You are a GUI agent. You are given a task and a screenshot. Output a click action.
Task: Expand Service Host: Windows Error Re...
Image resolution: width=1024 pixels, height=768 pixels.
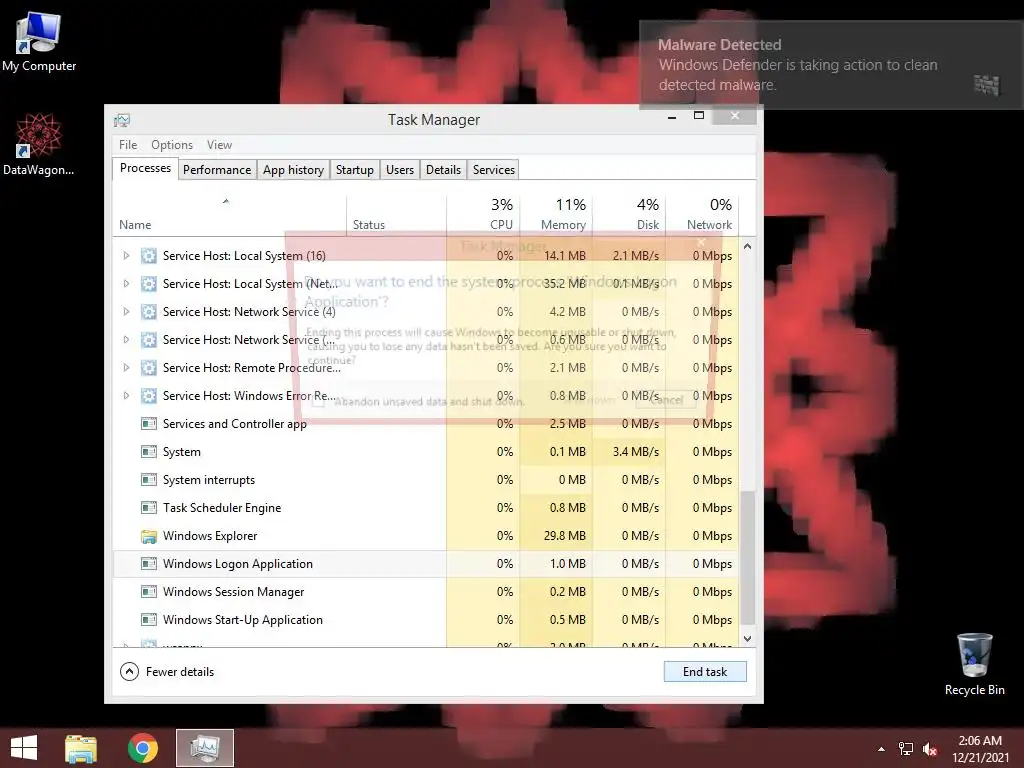click(x=127, y=396)
